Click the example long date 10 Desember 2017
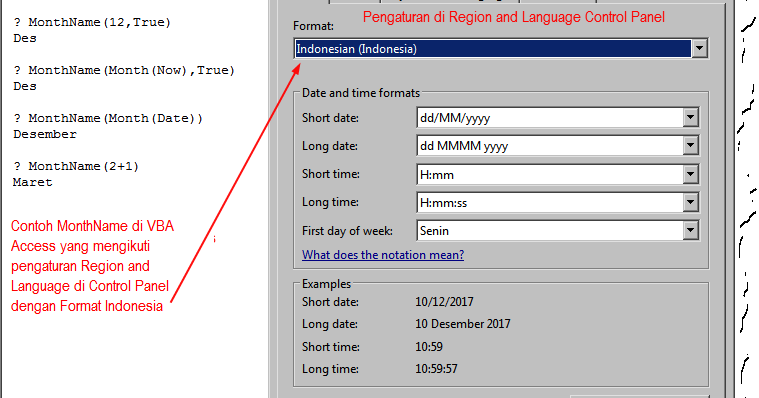The height and width of the screenshot is (398, 759). point(463,324)
